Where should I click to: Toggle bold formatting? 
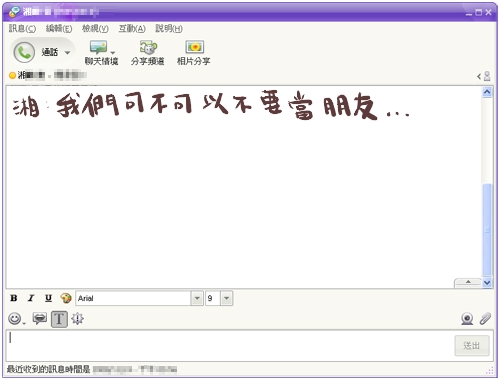[x=14, y=298]
